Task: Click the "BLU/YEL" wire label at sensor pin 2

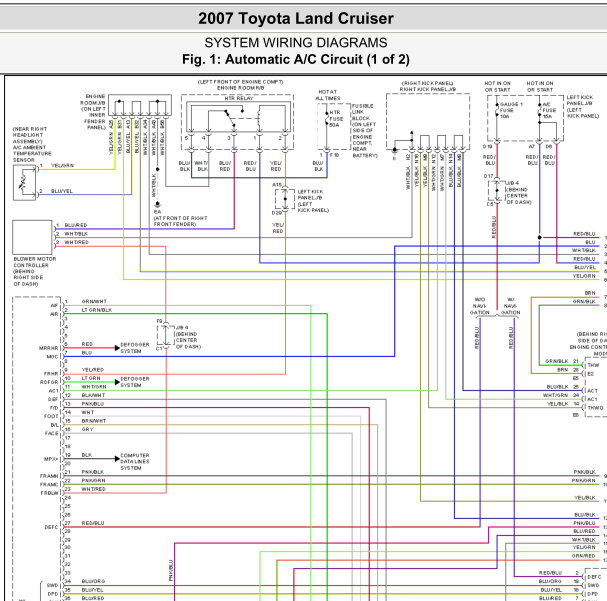Action: pos(62,191)
